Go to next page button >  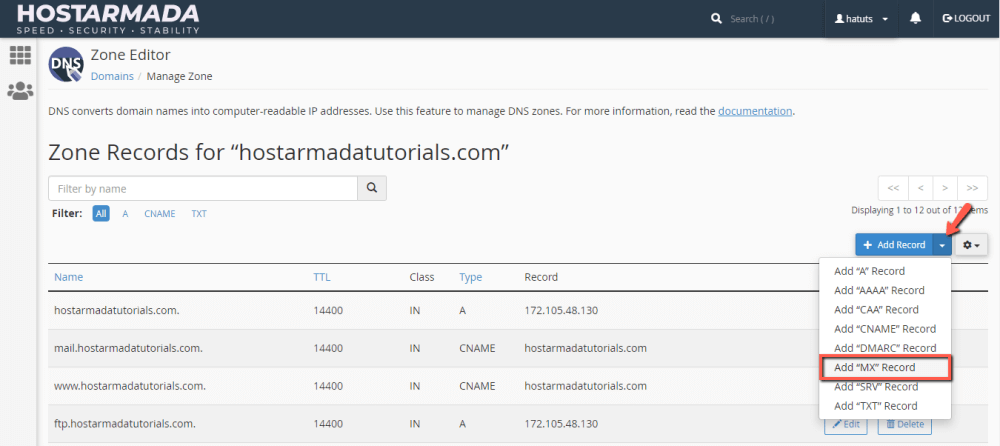coord(945,188)
